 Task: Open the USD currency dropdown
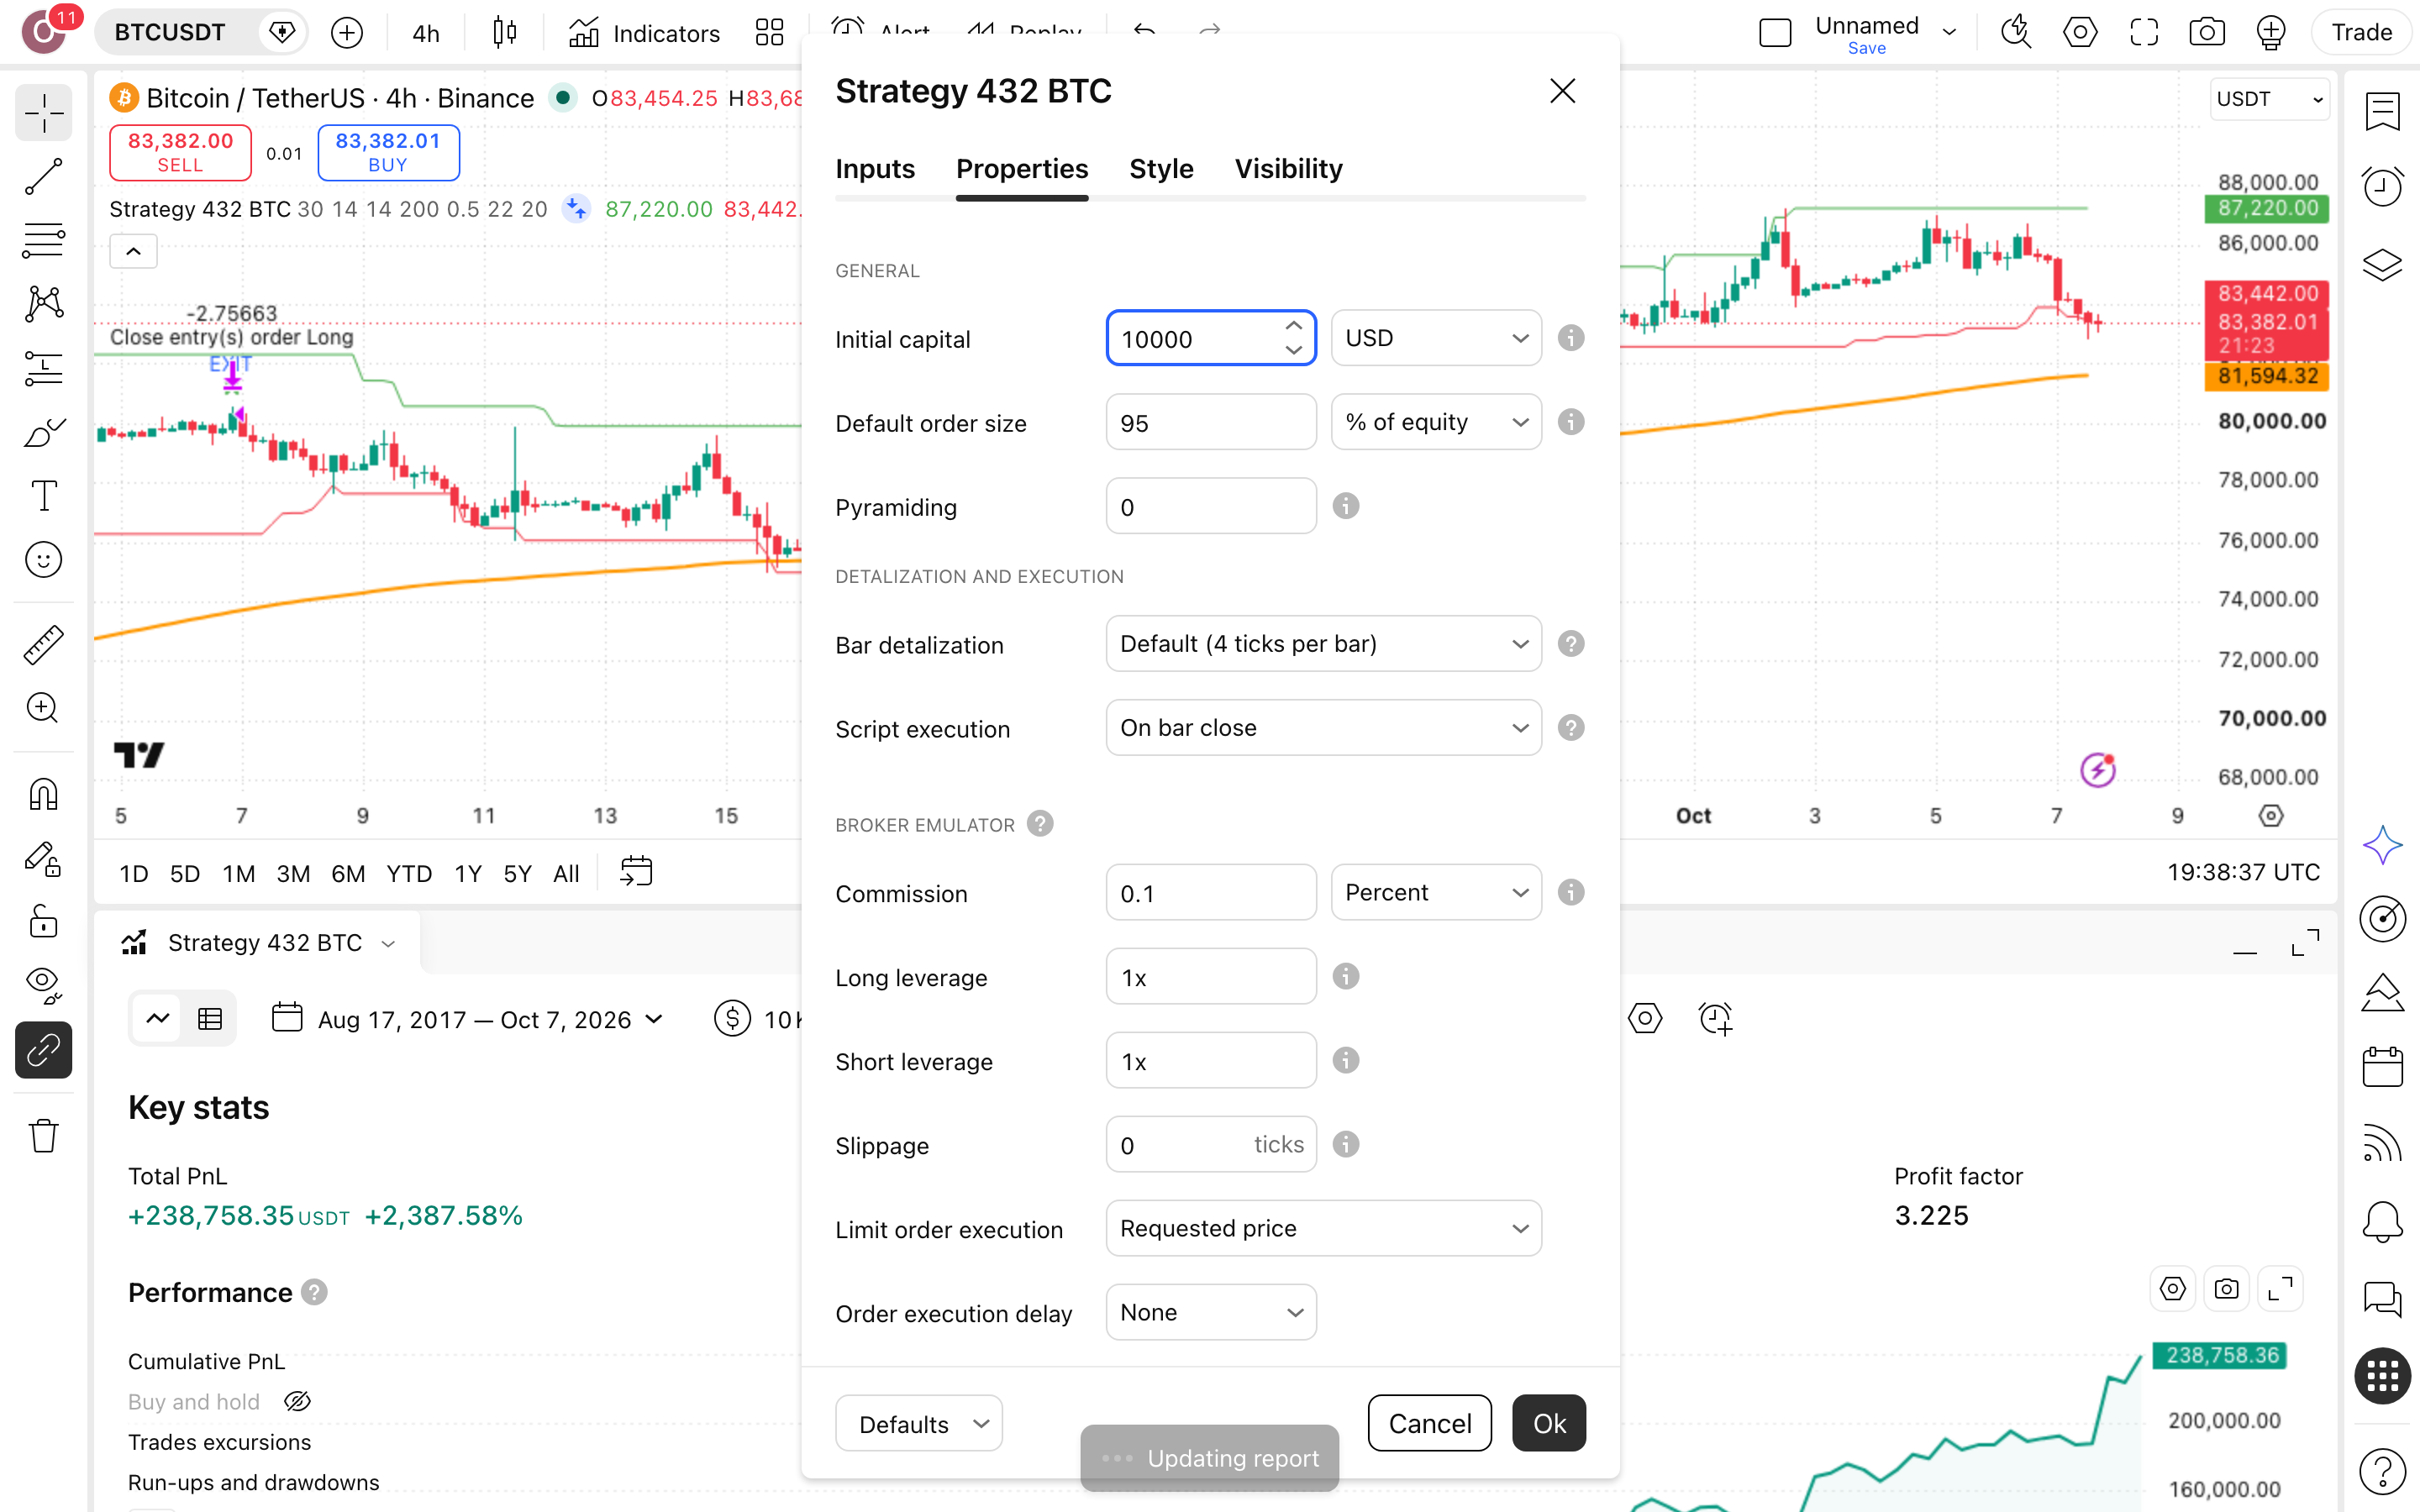click(1436, 338)
